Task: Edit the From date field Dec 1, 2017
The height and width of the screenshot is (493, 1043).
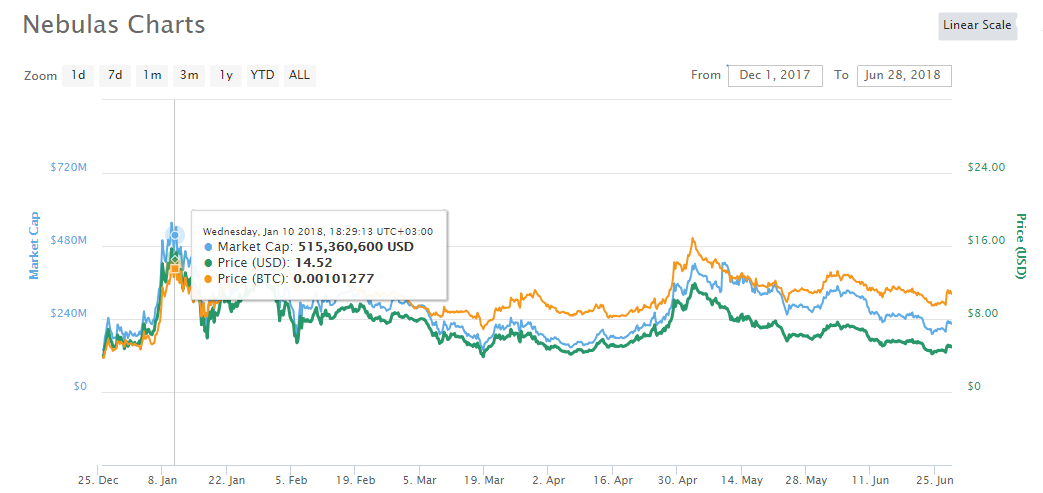Action: coord(776,75)
